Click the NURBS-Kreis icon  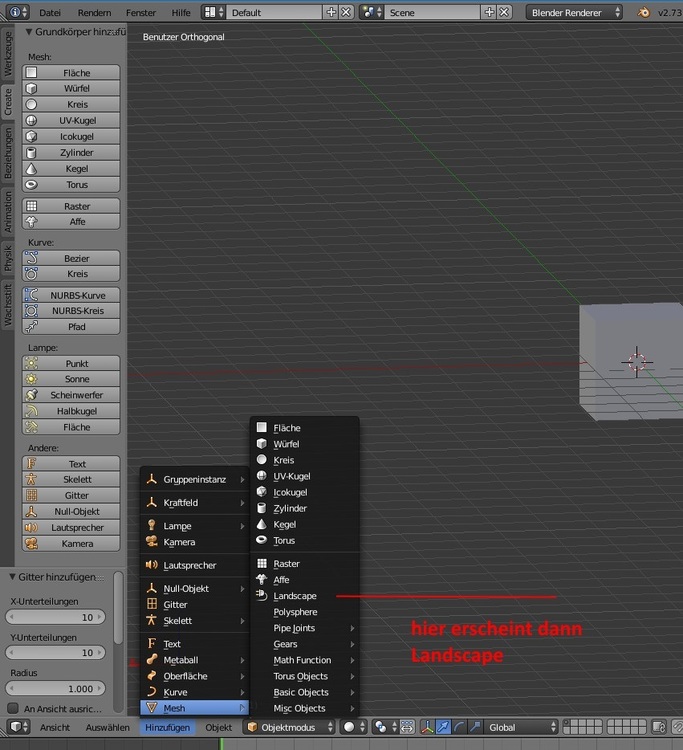32,311
